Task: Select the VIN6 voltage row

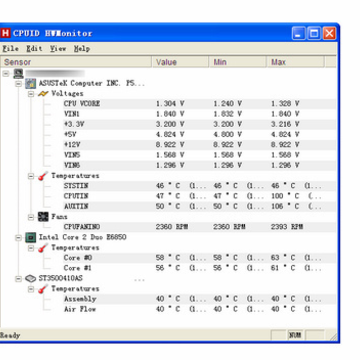Action: 199,165
